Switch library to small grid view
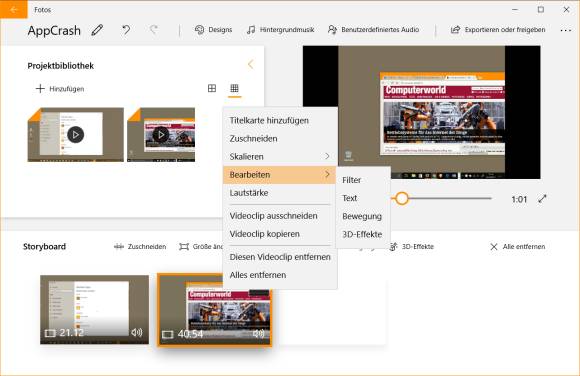This screenshot has width=580, height=376. click(235, 88)
